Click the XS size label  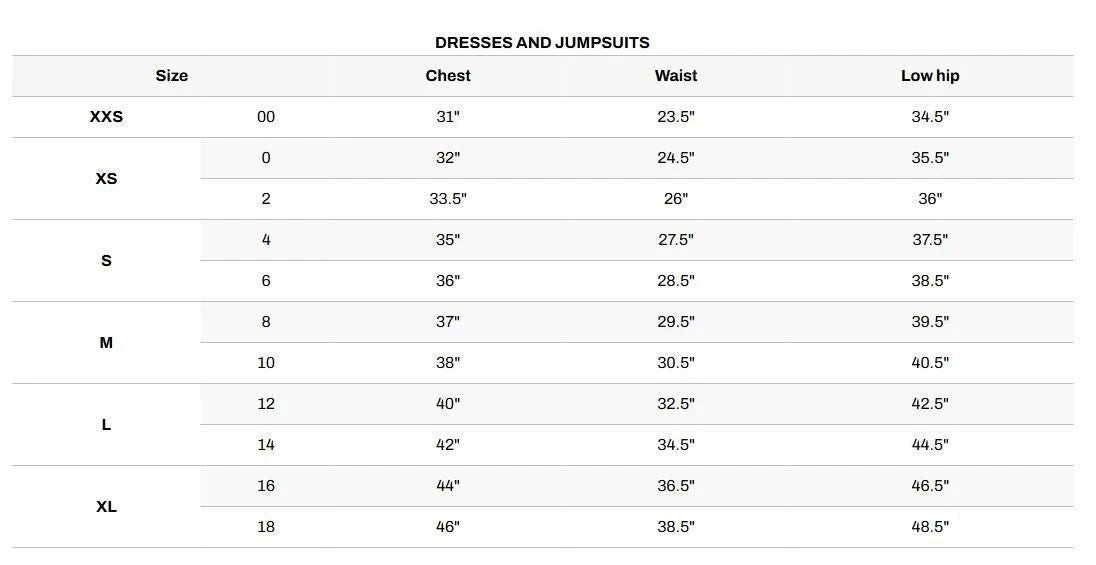(x=106, y=179)
